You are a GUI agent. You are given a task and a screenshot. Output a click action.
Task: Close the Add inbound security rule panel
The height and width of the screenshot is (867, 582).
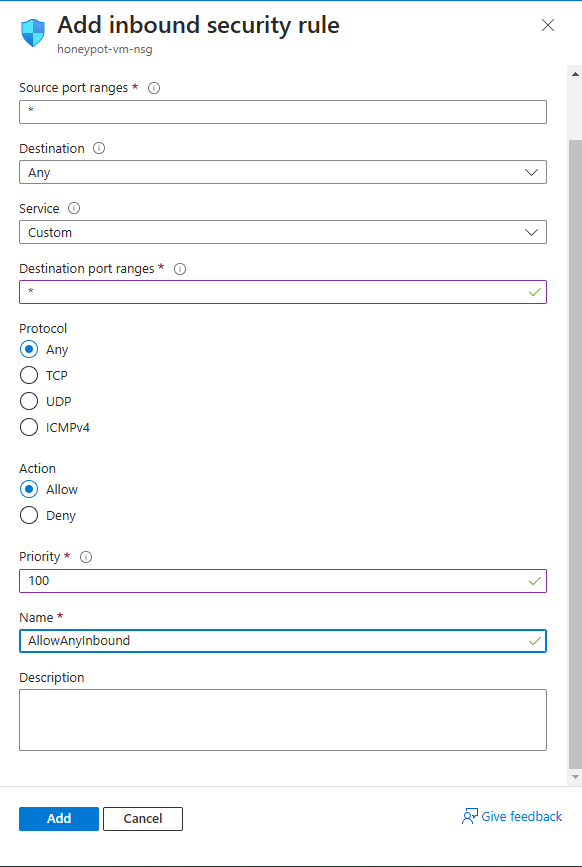coord(548,25)
